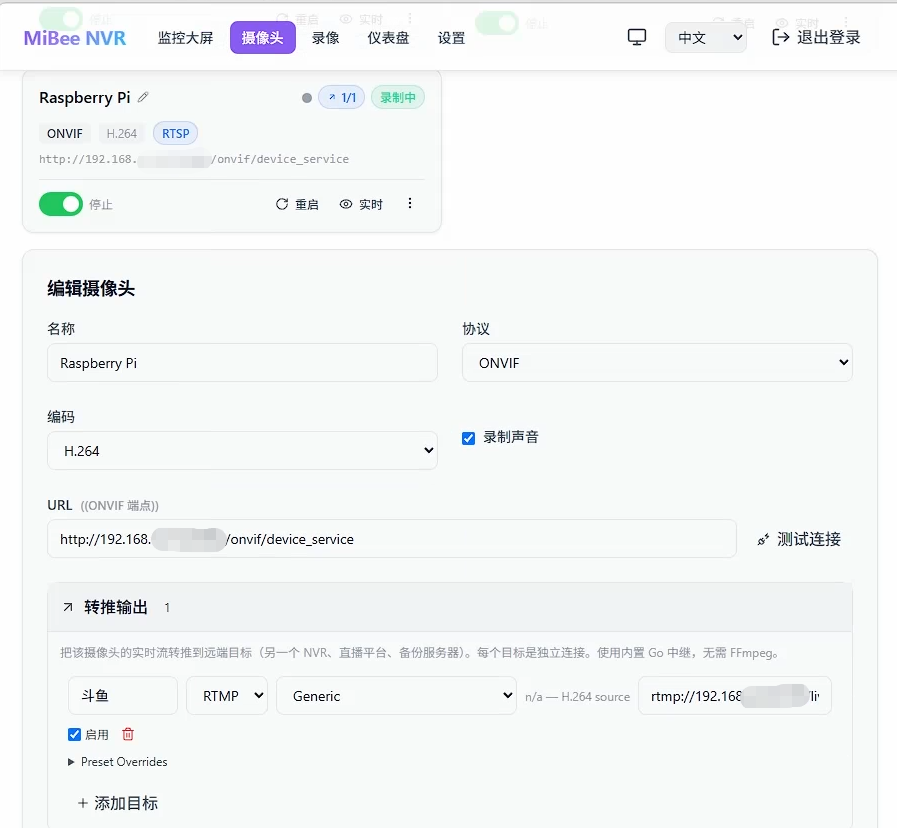The height and width of the screenshot is (828, 897).
Task: Click 退出登录 to log out
Action: pos(816,37)
